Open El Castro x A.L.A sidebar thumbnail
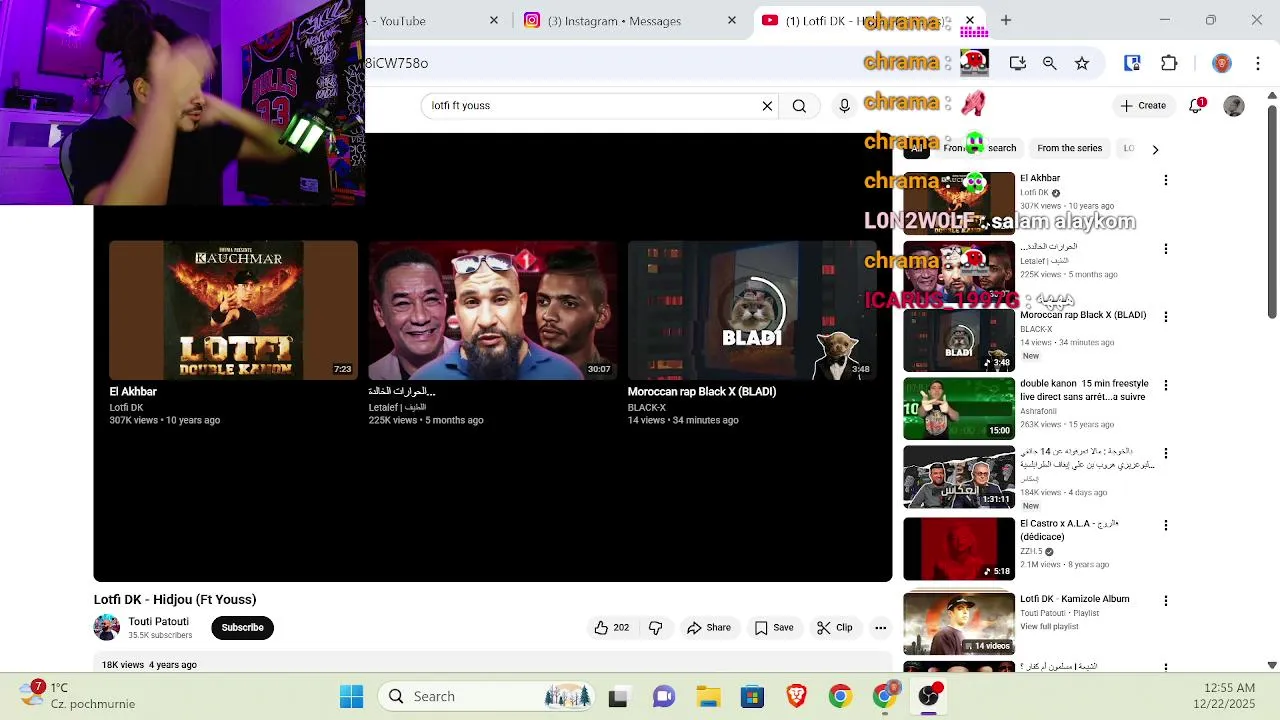Viewport: 1280px width, 720px height. tap(959, 549)
